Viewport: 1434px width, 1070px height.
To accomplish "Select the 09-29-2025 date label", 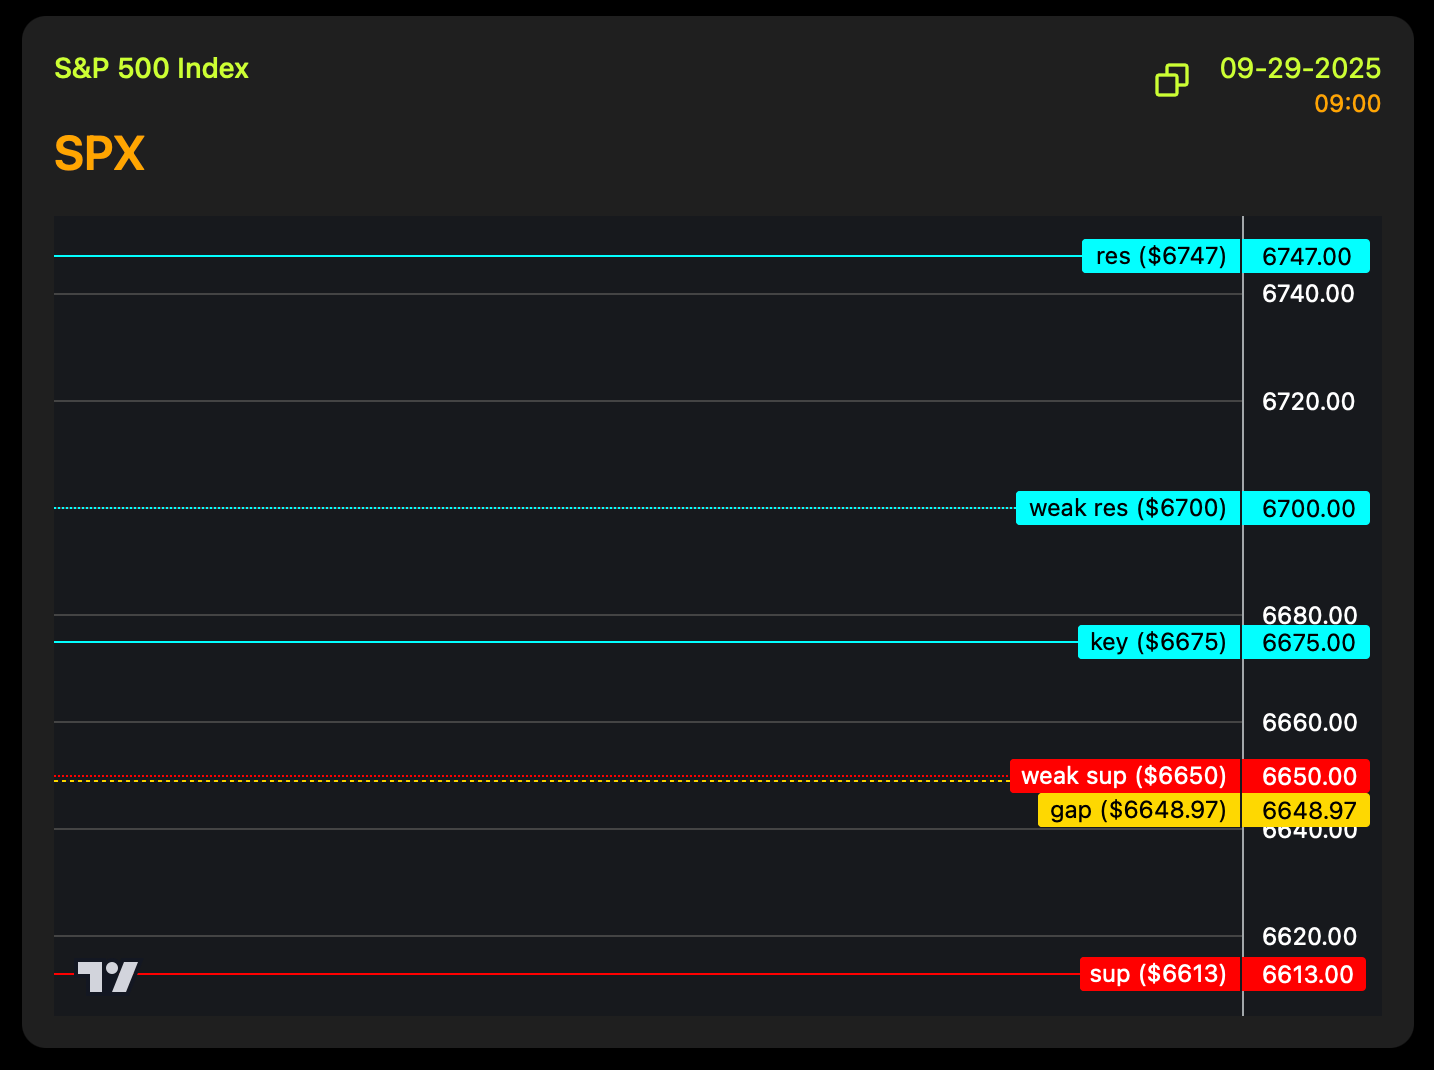I will [x=1300, y=68].
